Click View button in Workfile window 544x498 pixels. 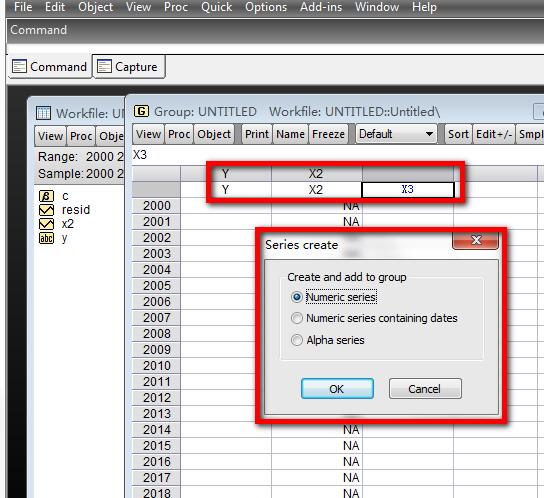[x=50, y=136]
